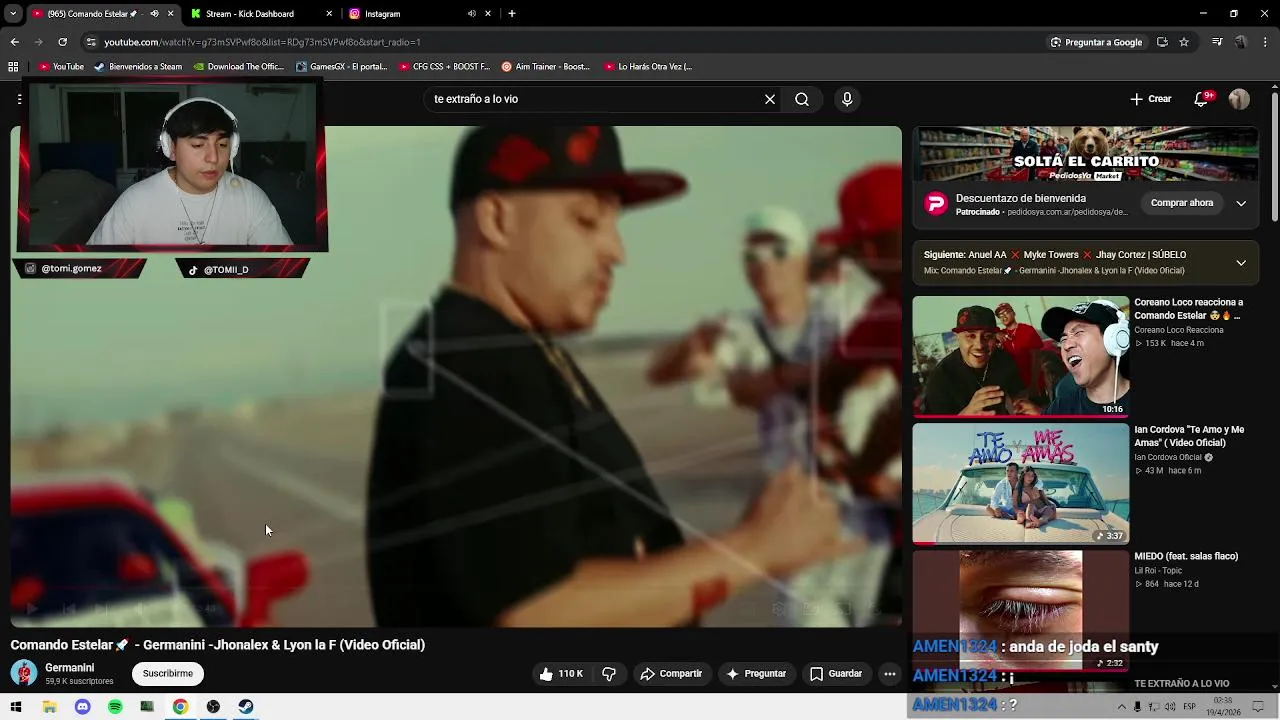Open Chrome three-dot menu
Screen dimensions: 1280x720
pyautogui.click(x=1266, y=42)
